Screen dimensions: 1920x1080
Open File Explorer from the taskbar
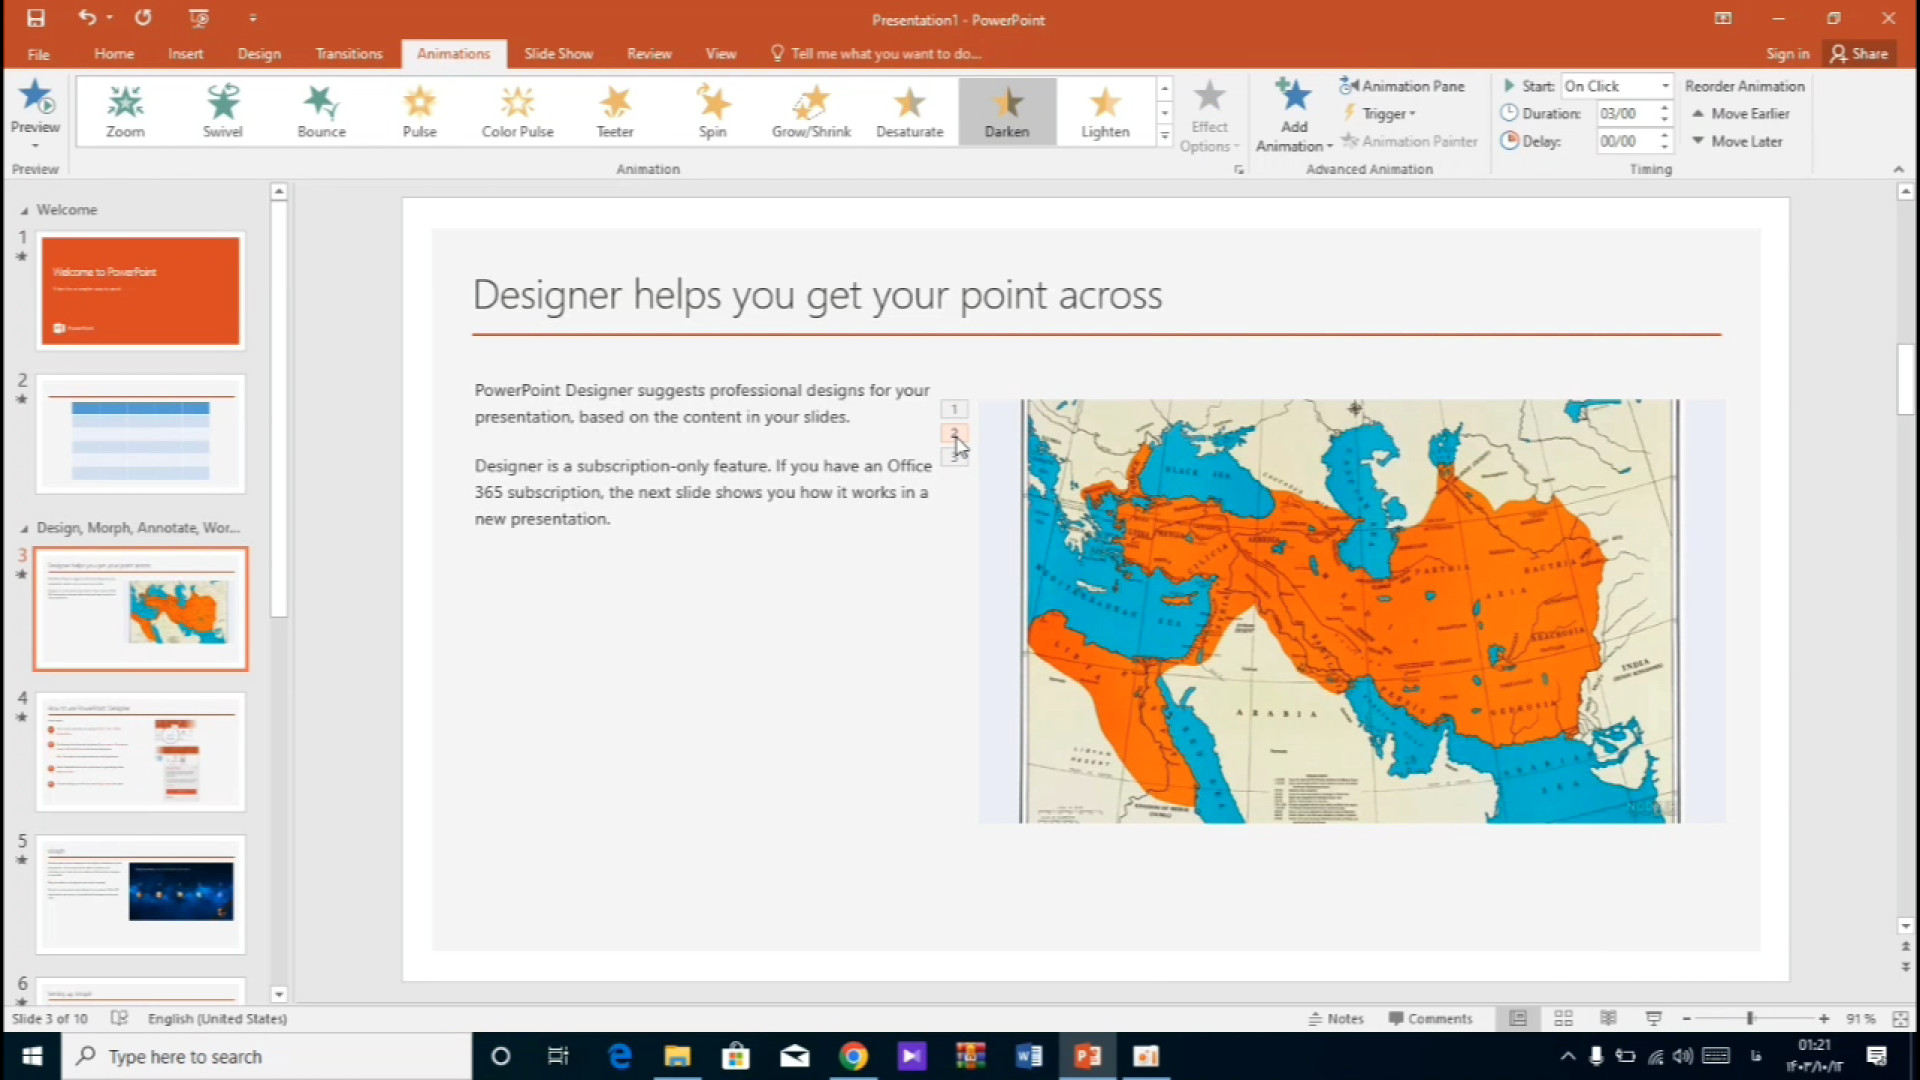pyautogui.click(x=678, y=1056)
